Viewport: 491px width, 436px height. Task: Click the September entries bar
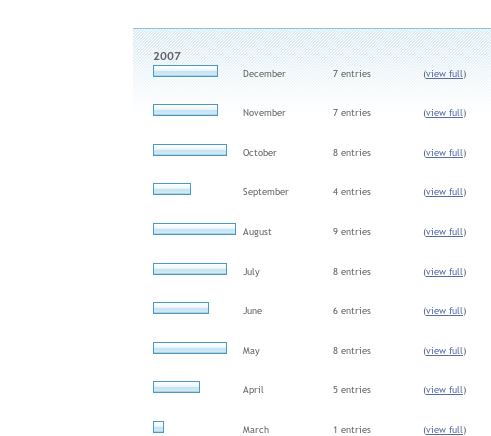pyautogui.click(x=172, y=189)
